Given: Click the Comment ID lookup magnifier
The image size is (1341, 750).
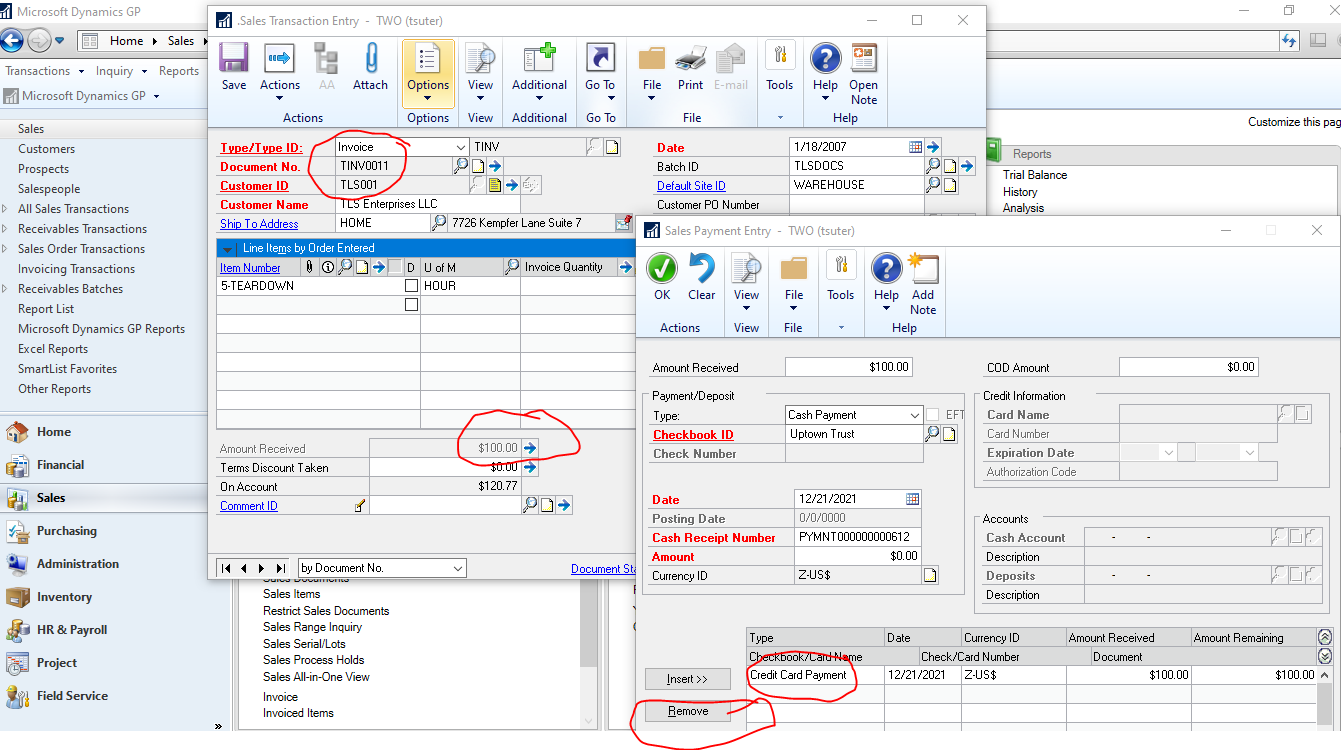Looking at the screenshot, I should pyautogui.click(x=530, y=506).
